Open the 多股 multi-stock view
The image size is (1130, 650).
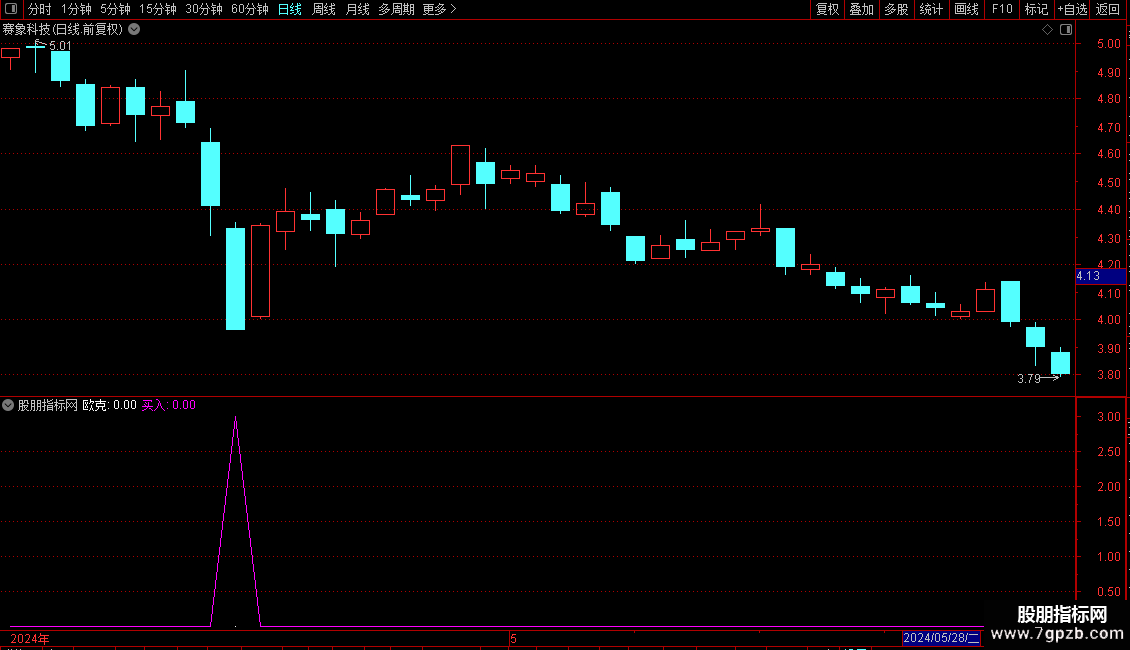[x=896, y=9]
